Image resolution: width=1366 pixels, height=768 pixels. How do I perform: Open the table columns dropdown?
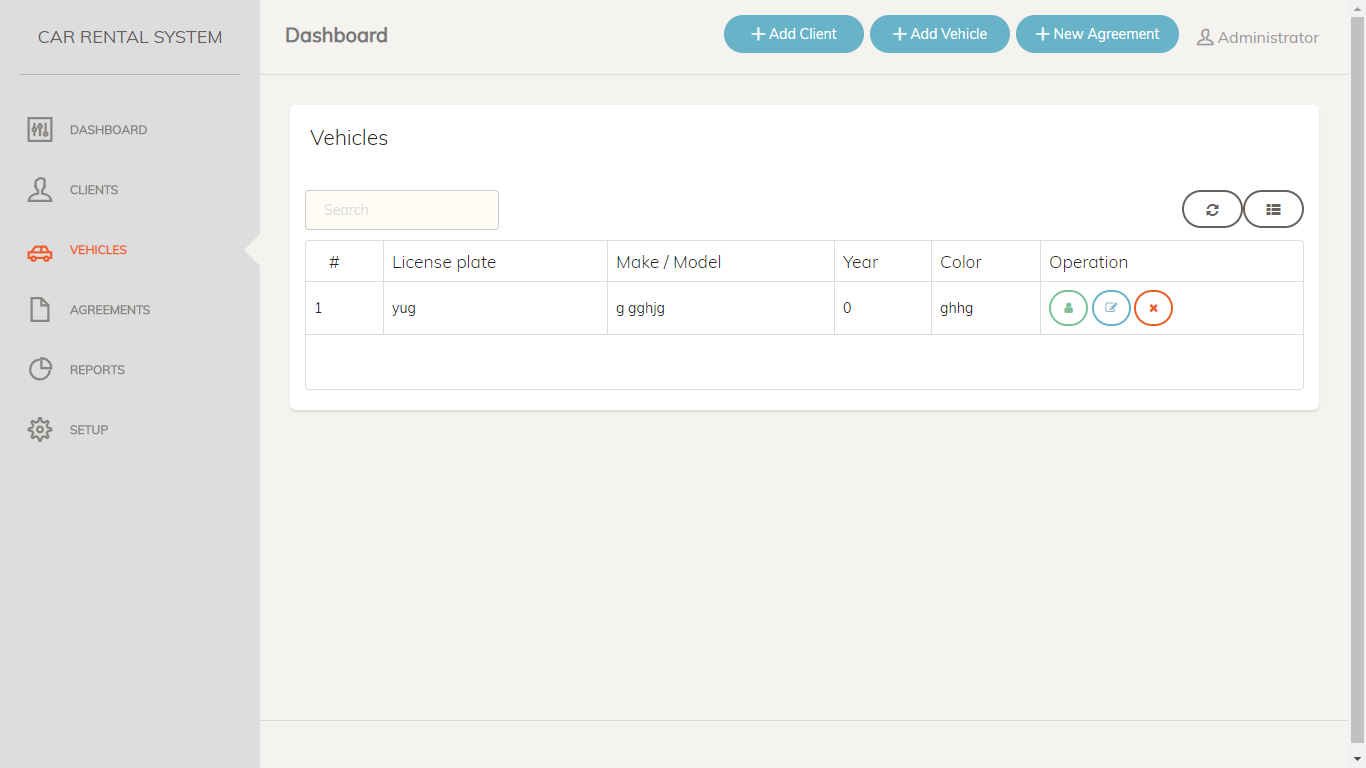click(1273, 210)
